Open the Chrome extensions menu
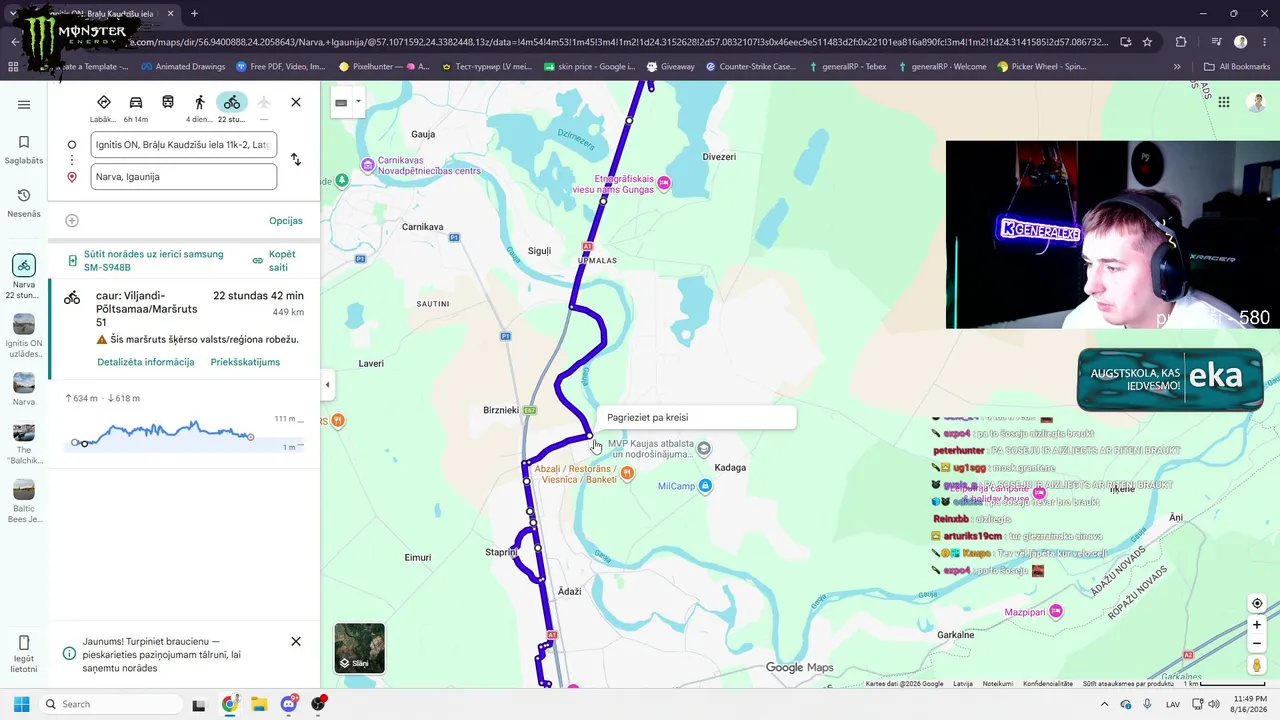 (1181, 42)
